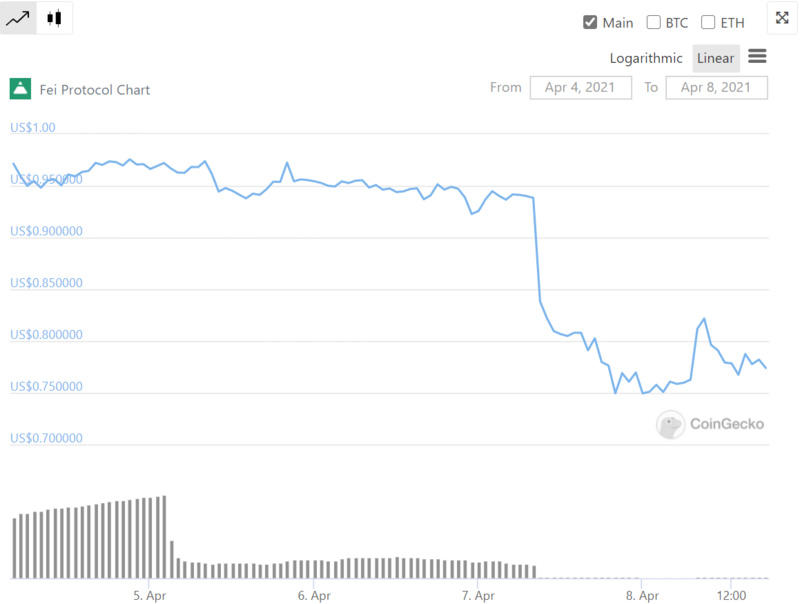Switch to line chart view icon
The height and width of the screenshot is (604, 800).
[x=18, y=18]
